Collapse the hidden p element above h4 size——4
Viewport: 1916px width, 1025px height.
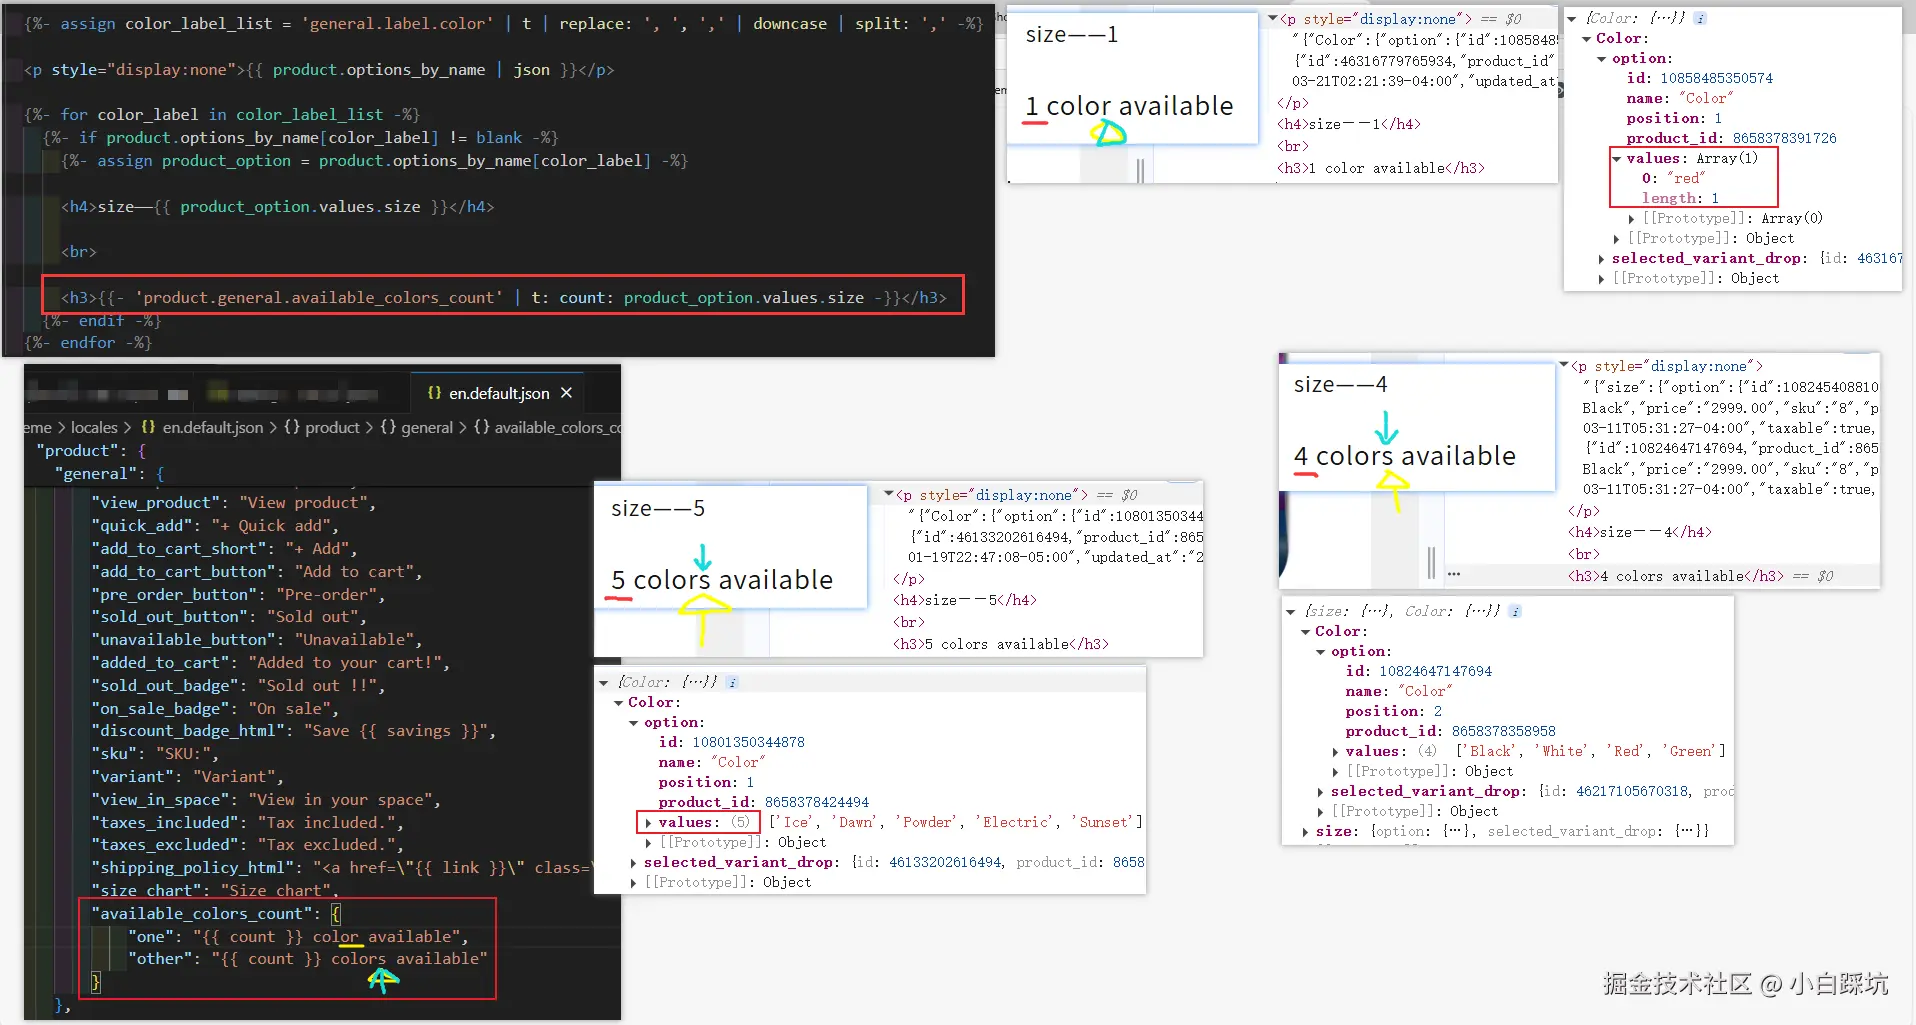(1563, 365)
